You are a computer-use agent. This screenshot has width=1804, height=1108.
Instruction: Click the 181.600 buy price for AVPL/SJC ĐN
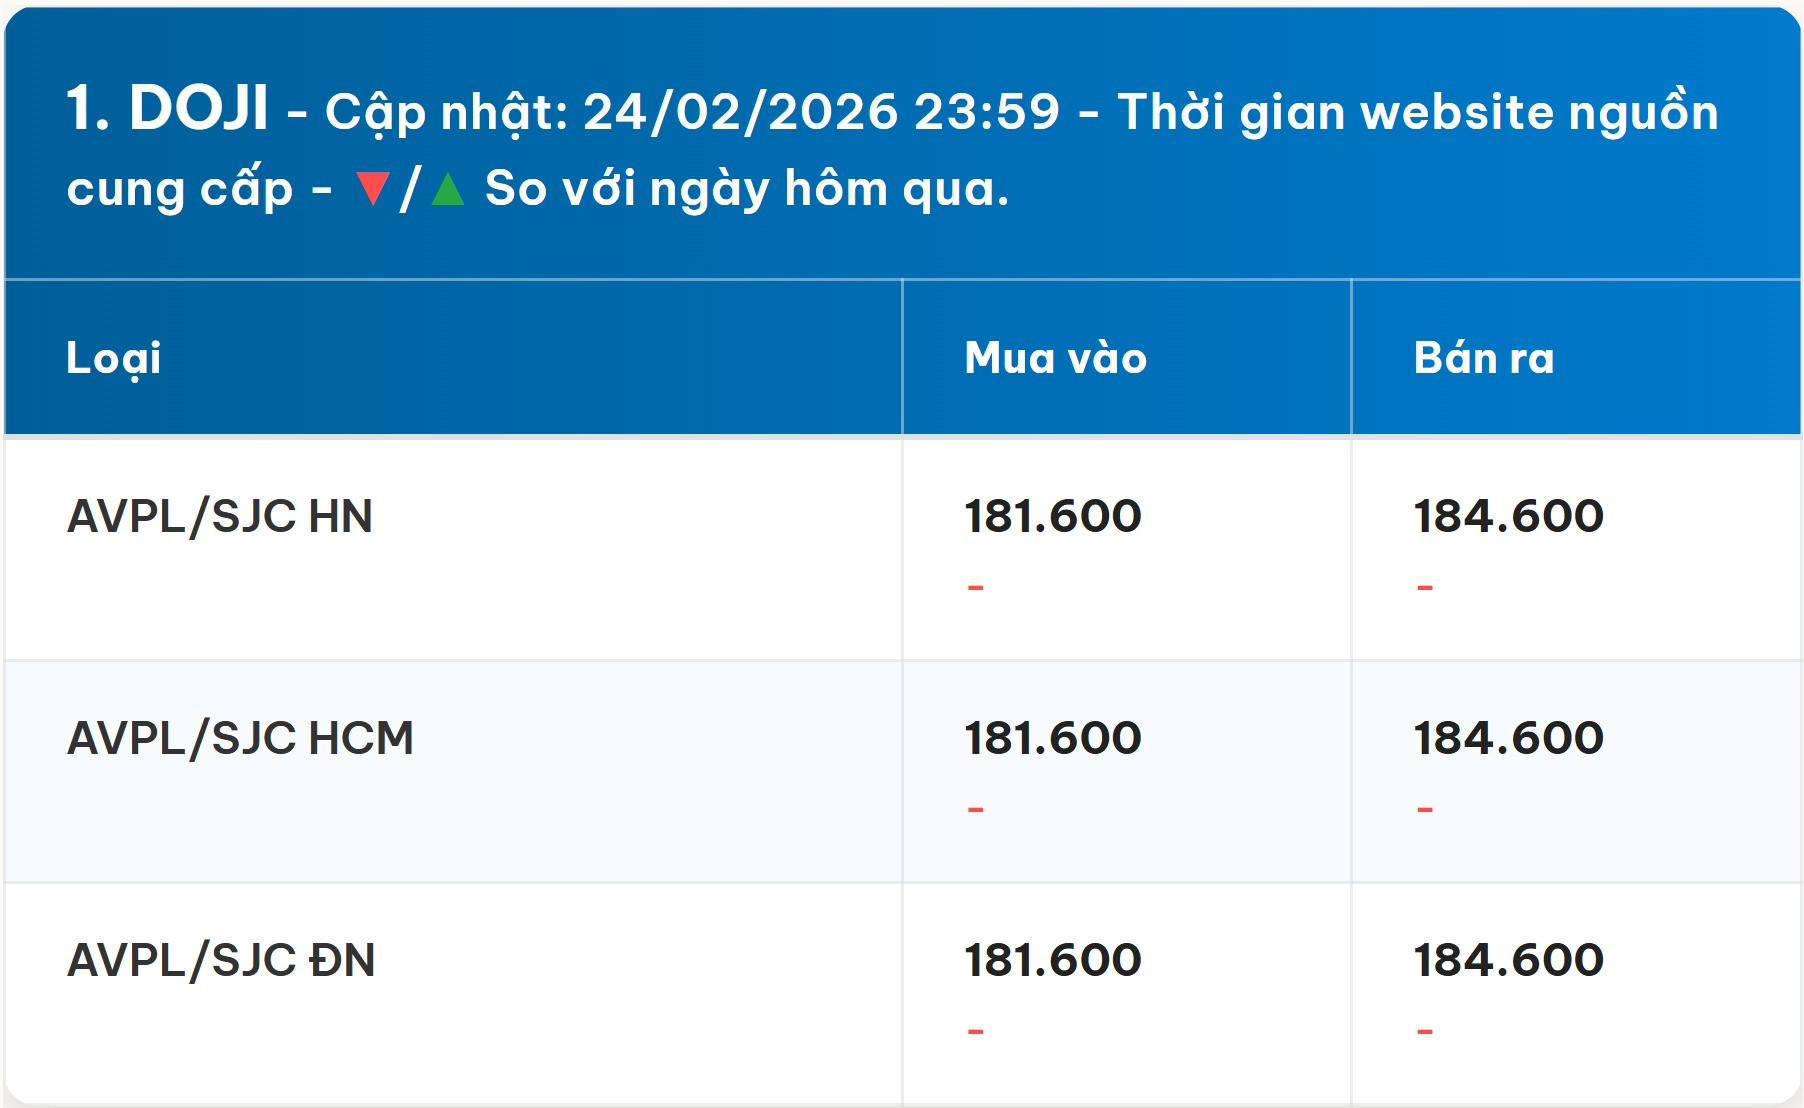1052,960
